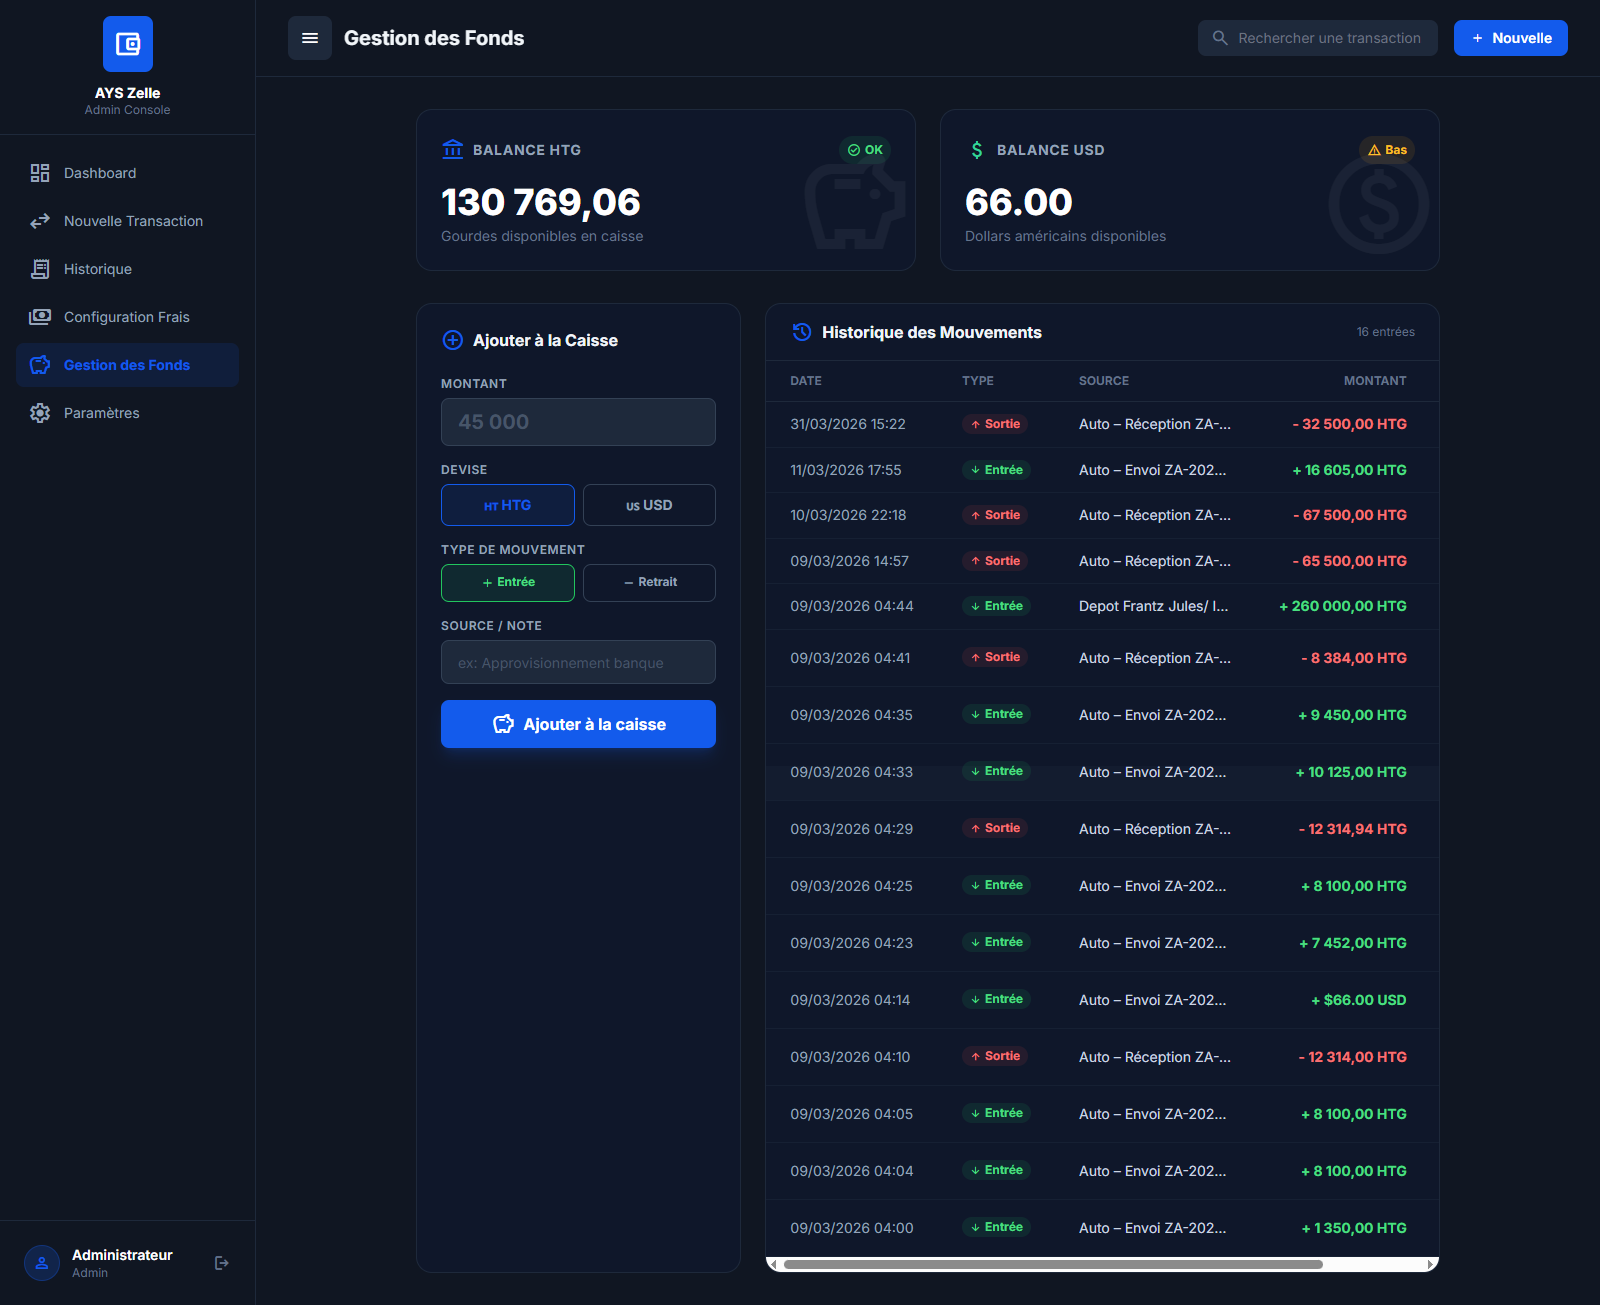Click the logout icon next to Administrateur
This screenshot has height=1305, width=1600.
coord(220,1262)
